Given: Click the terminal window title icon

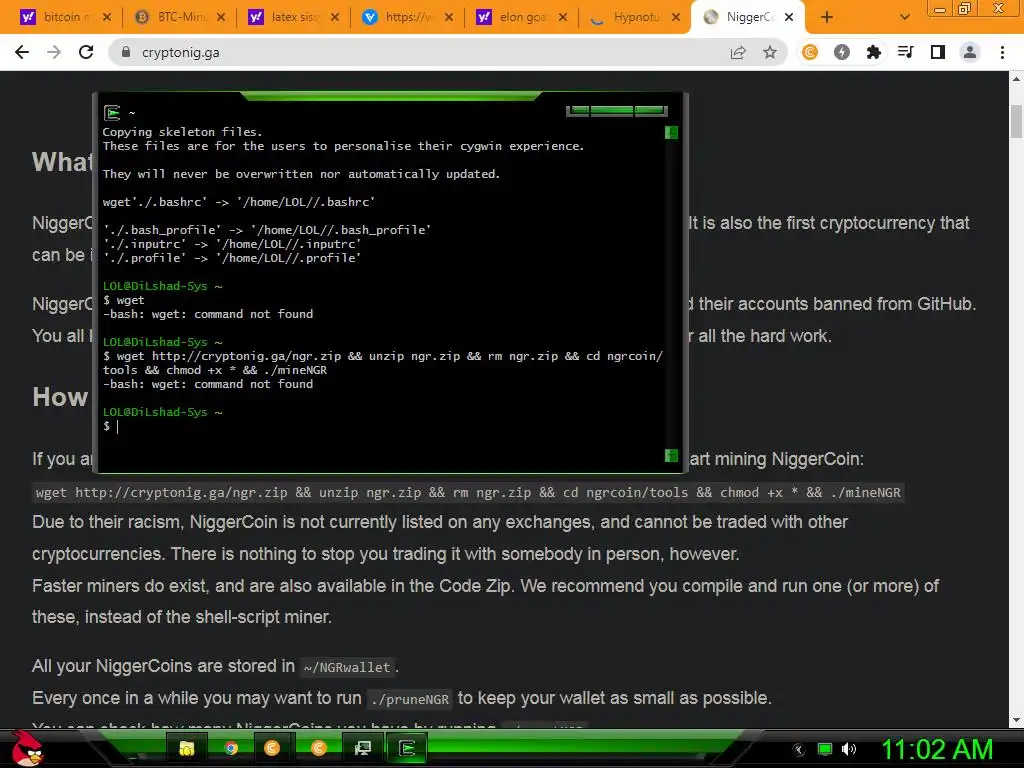Looking at the screenshot, I should click(x=112, y=113).
